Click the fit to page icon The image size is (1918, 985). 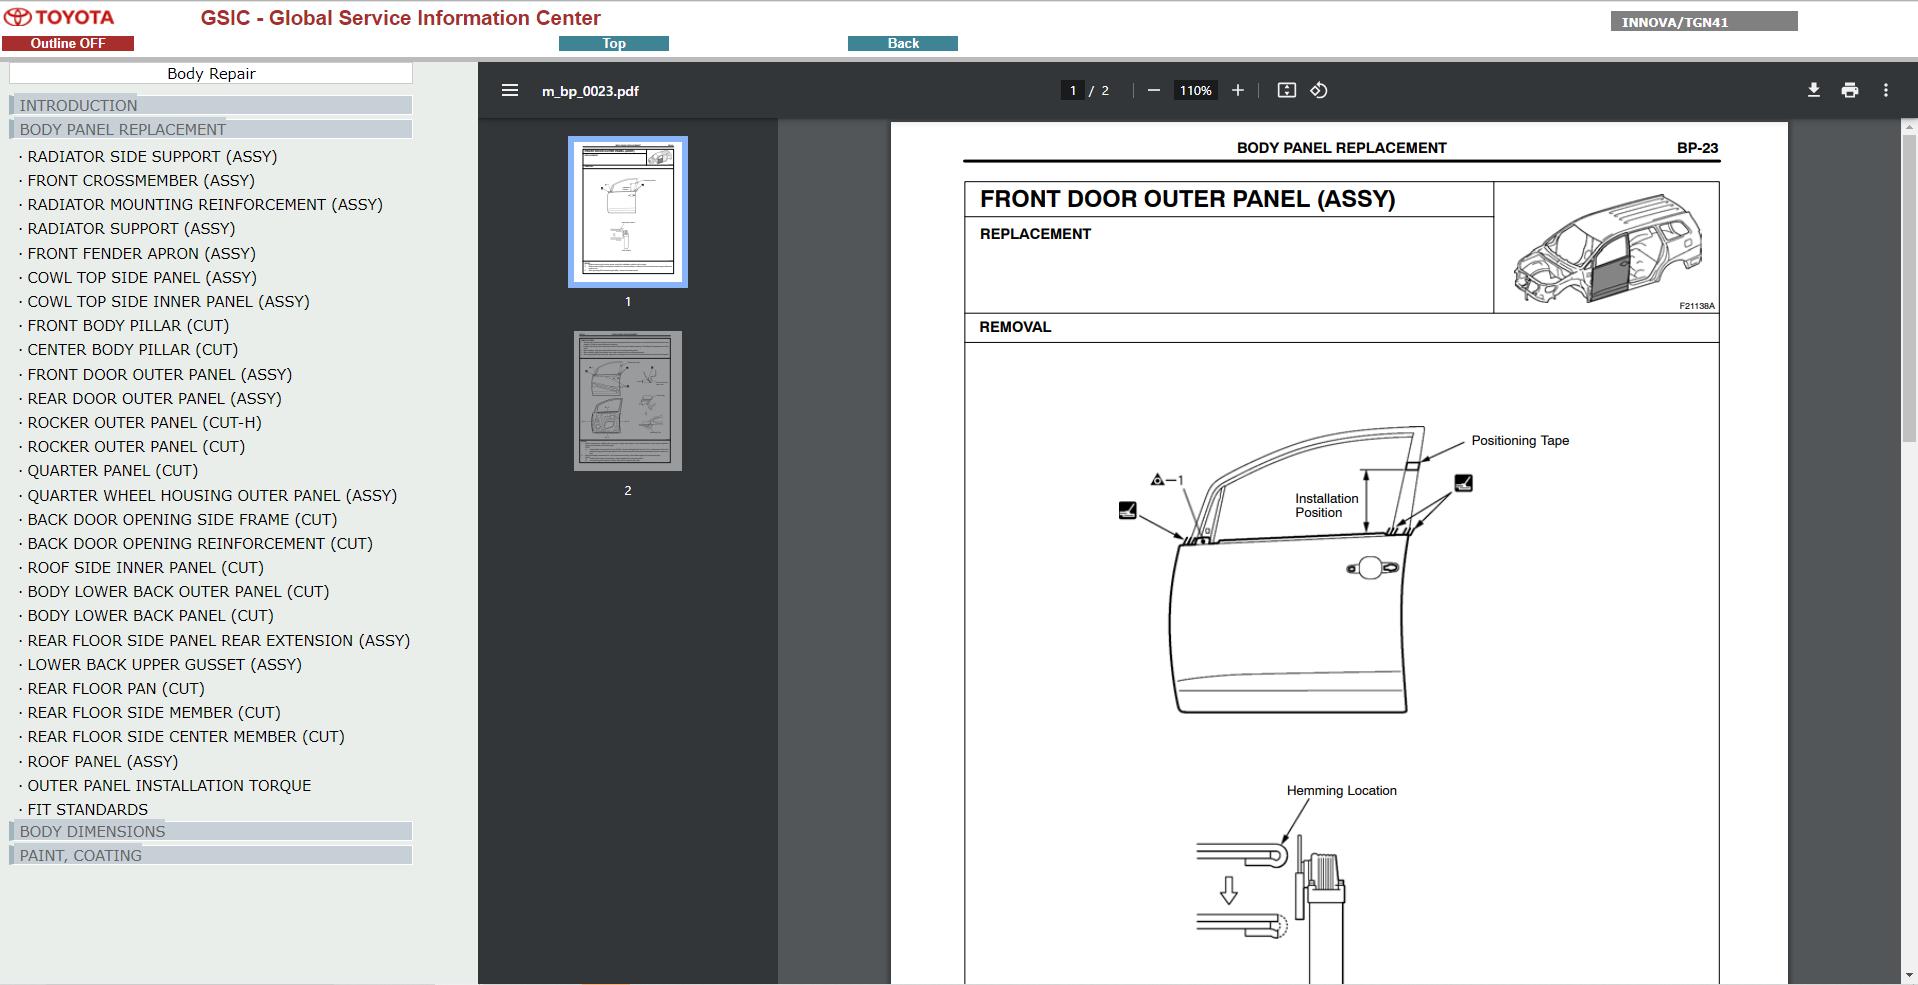click(x=1286, y=90)
